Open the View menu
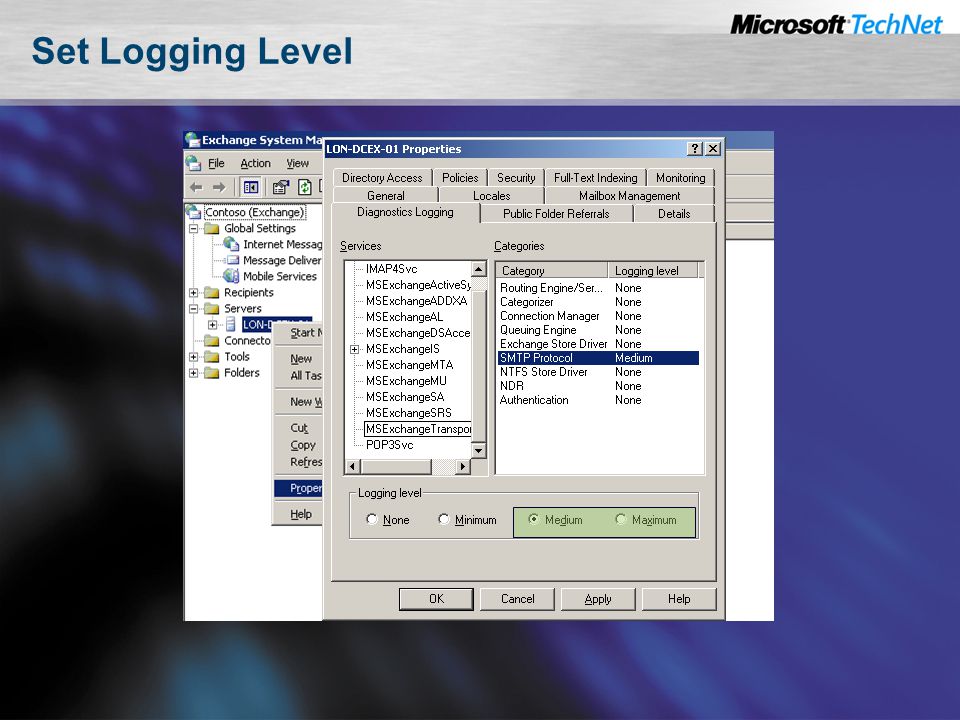The image size is (960, 720). pyautogui.click(x=298, y=163)
